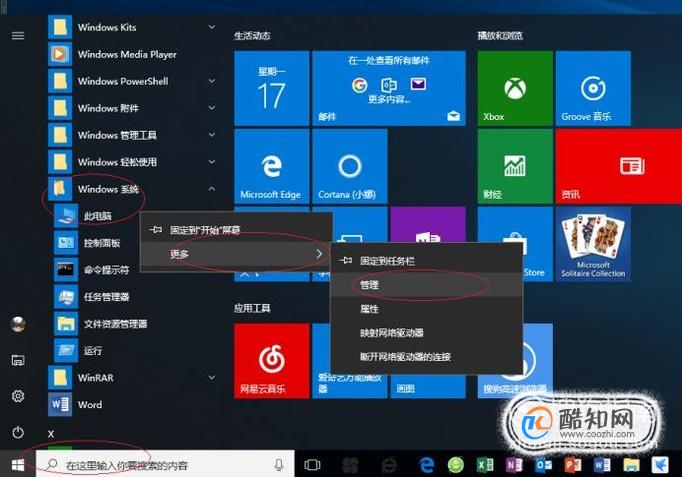Screen dimensions: 682x477
Task: Launch Edge from the taskbar
Action: 427,465
